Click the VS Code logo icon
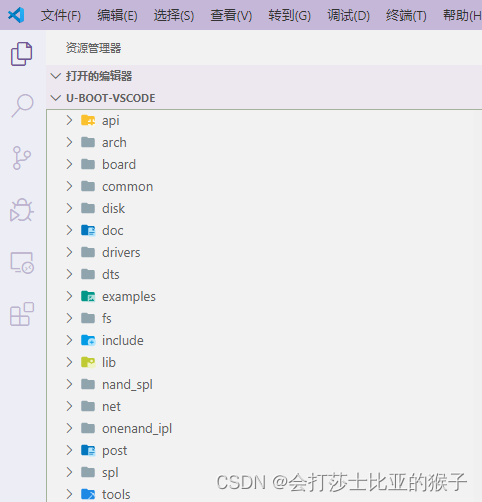482x502 pixels. (16, 15)
